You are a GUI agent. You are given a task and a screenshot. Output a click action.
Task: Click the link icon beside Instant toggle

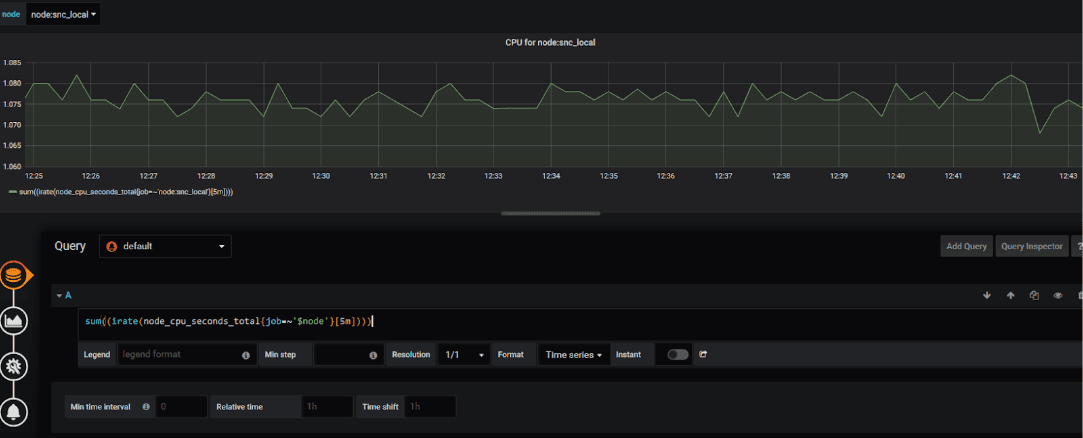click(x=703, y=354)
